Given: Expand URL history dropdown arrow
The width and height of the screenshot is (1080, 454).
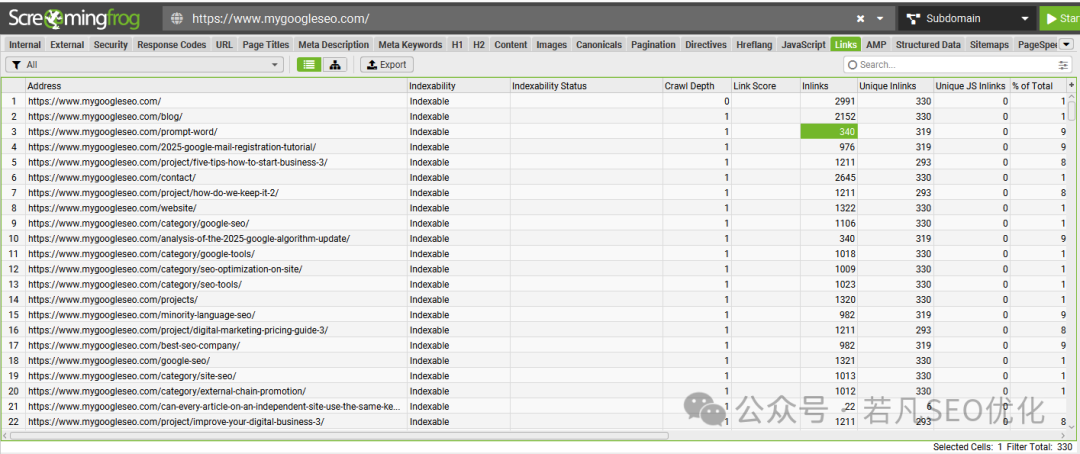Looking at the screenshot, I should point(880,19).
